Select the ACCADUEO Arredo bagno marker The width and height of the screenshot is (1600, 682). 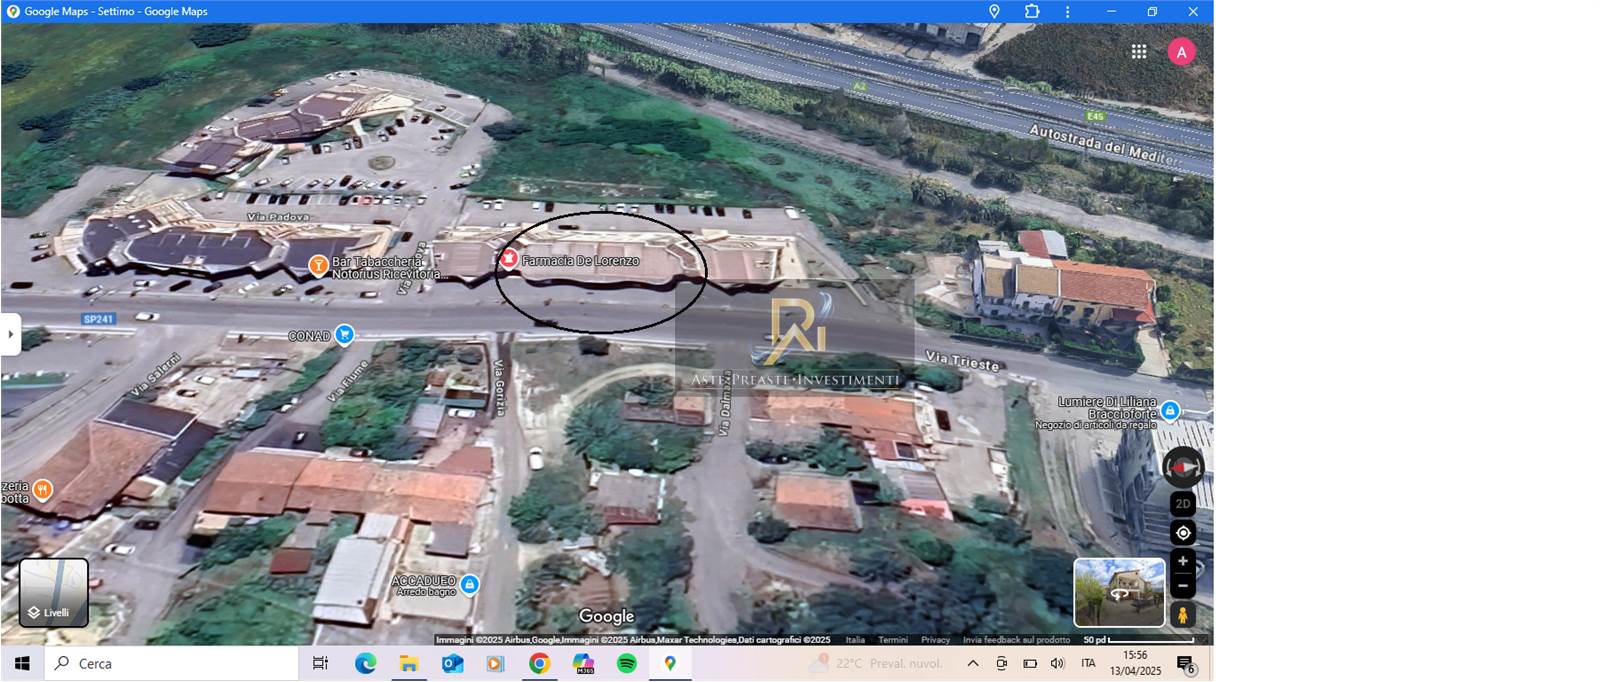(469, 584)
